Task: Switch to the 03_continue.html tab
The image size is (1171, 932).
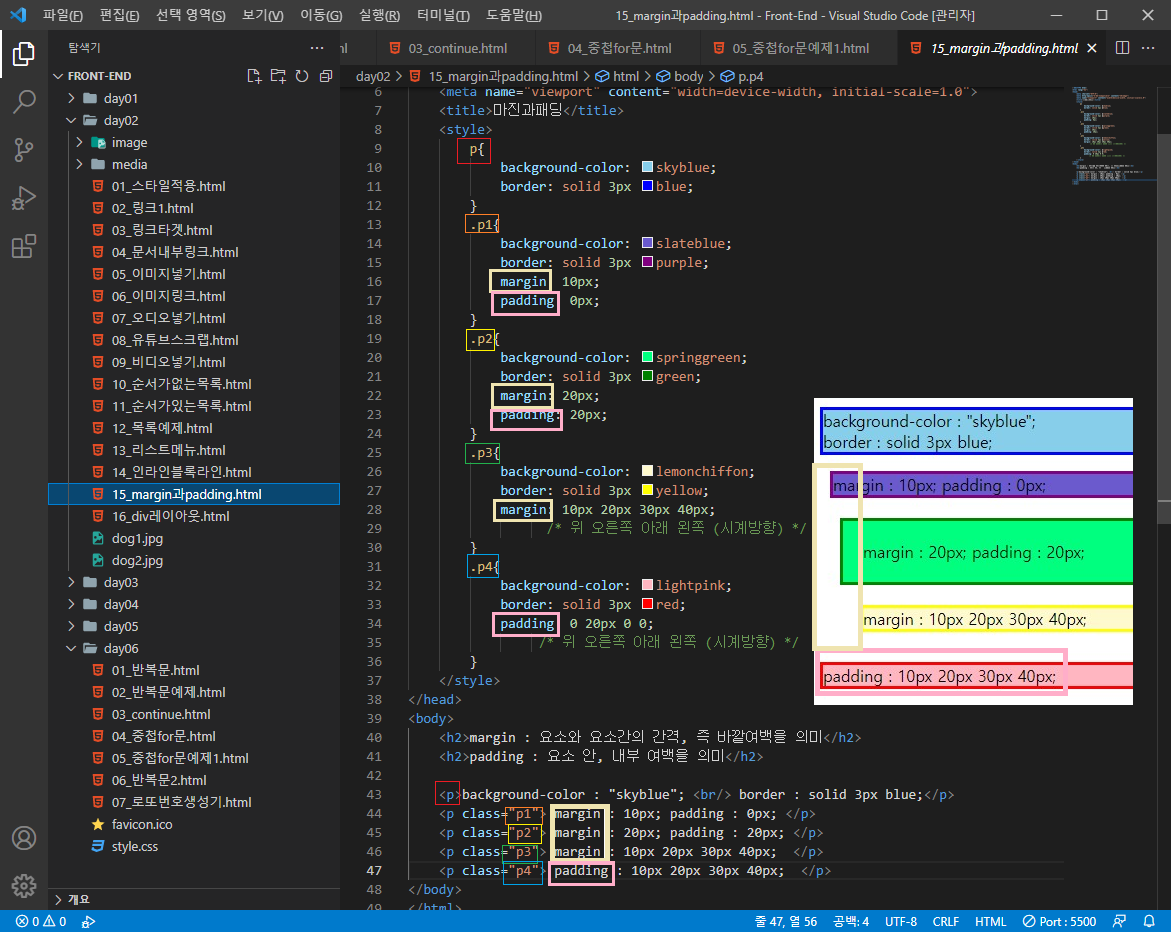Action: click(457, 48)
